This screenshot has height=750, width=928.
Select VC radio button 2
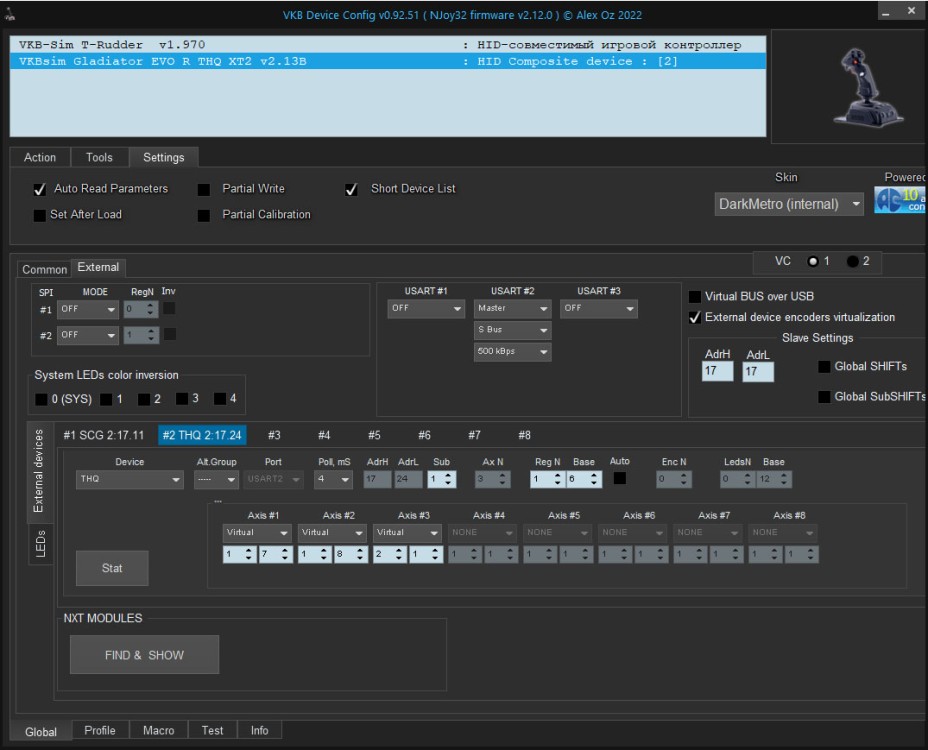tap(852, 261)
